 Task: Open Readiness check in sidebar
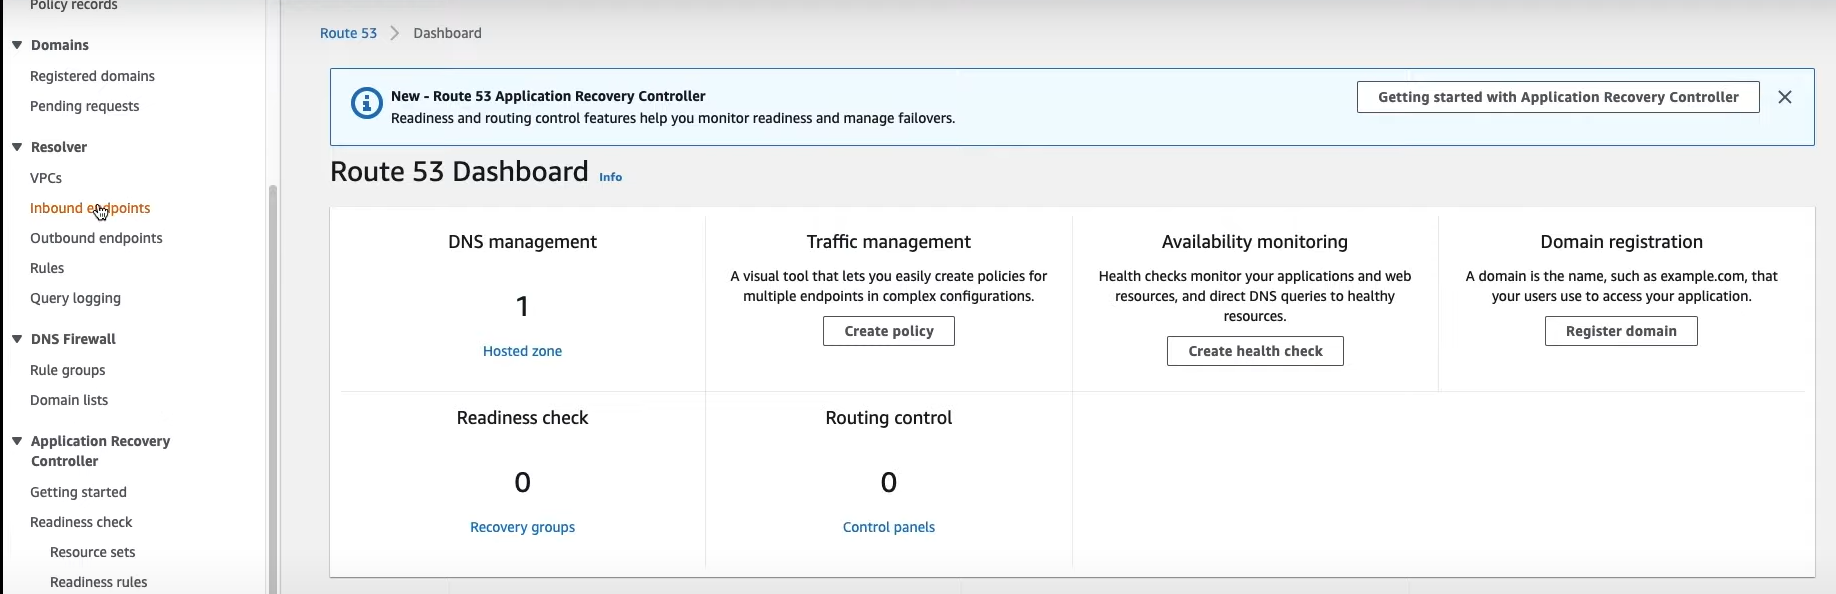(x=81, y=522)
